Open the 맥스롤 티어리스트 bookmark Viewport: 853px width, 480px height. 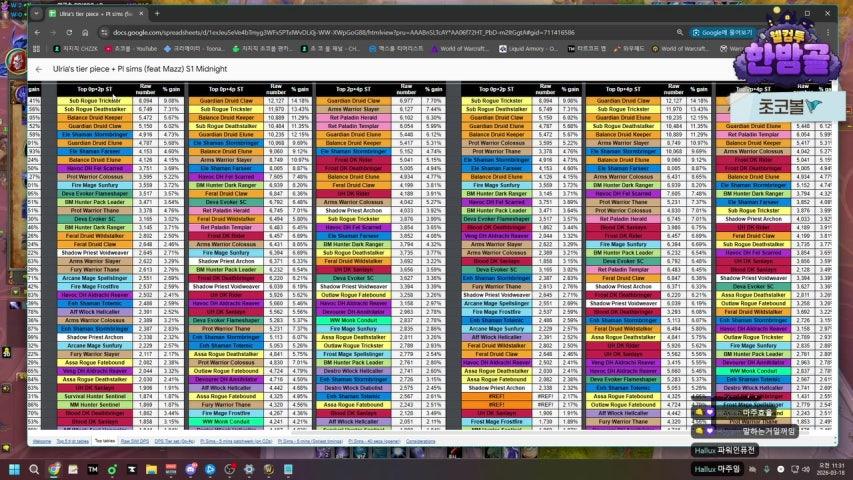pyautogui.click(x=395, y=48)
